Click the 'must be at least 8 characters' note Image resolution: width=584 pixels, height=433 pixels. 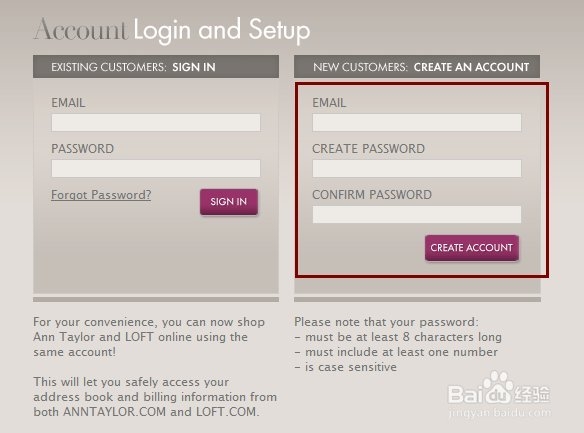tap(398, 337)
